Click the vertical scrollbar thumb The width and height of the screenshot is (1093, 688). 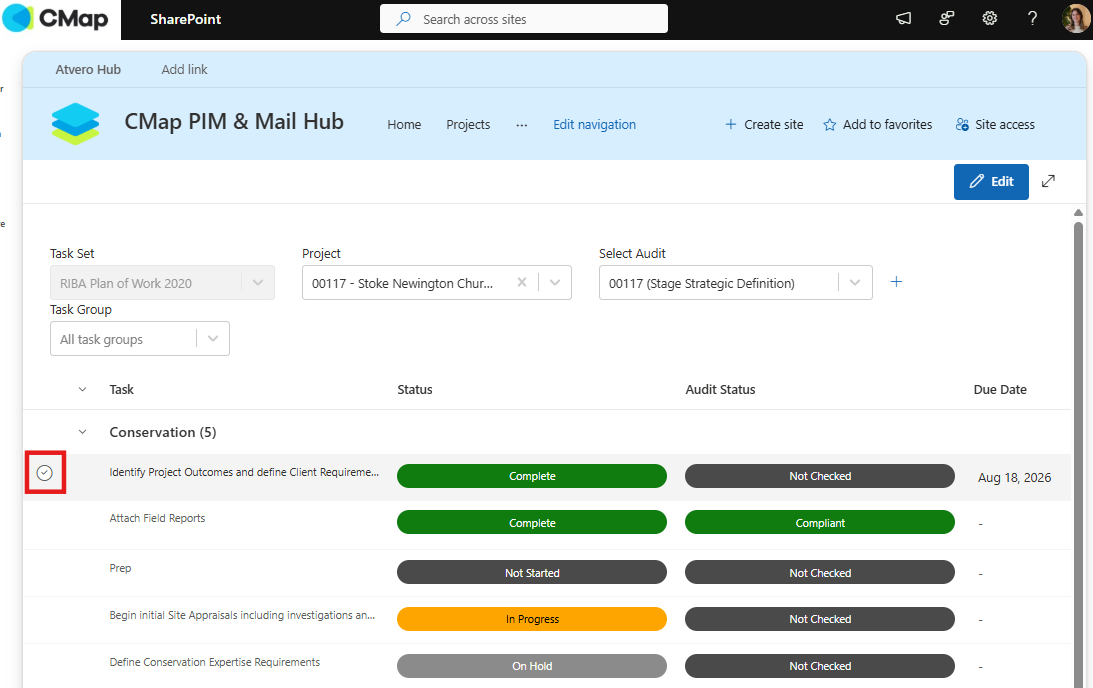1078,453
